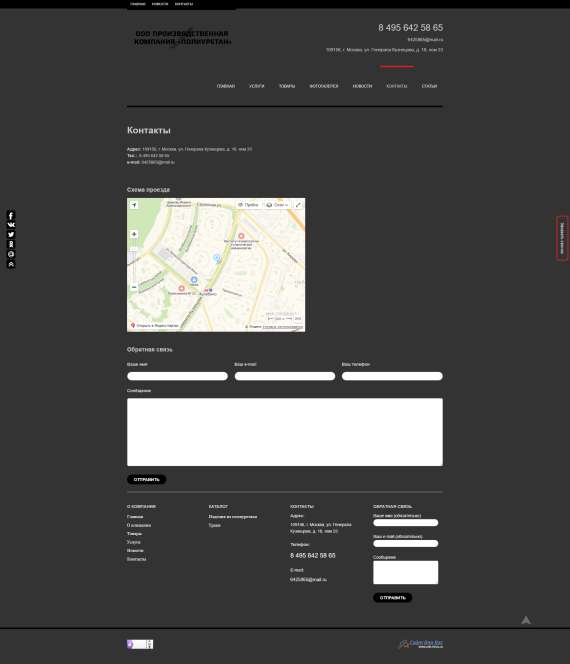Expand the map to fullscreen

tap(298, 205)
